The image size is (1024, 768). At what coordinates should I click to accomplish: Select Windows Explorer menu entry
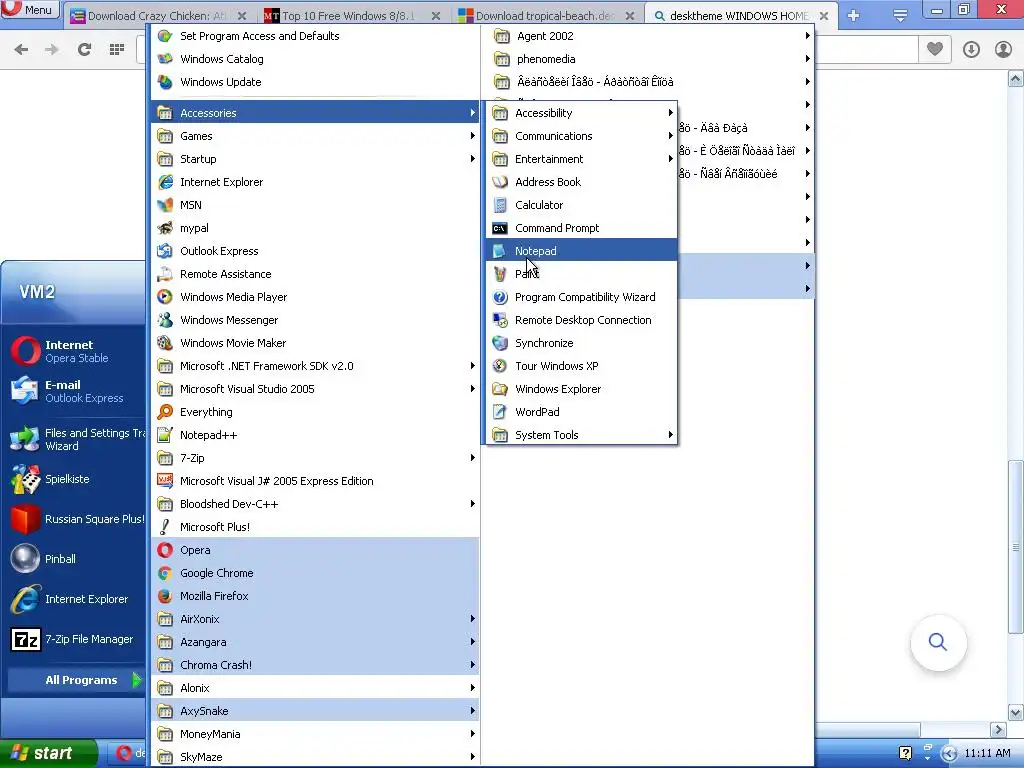(581, 389)
